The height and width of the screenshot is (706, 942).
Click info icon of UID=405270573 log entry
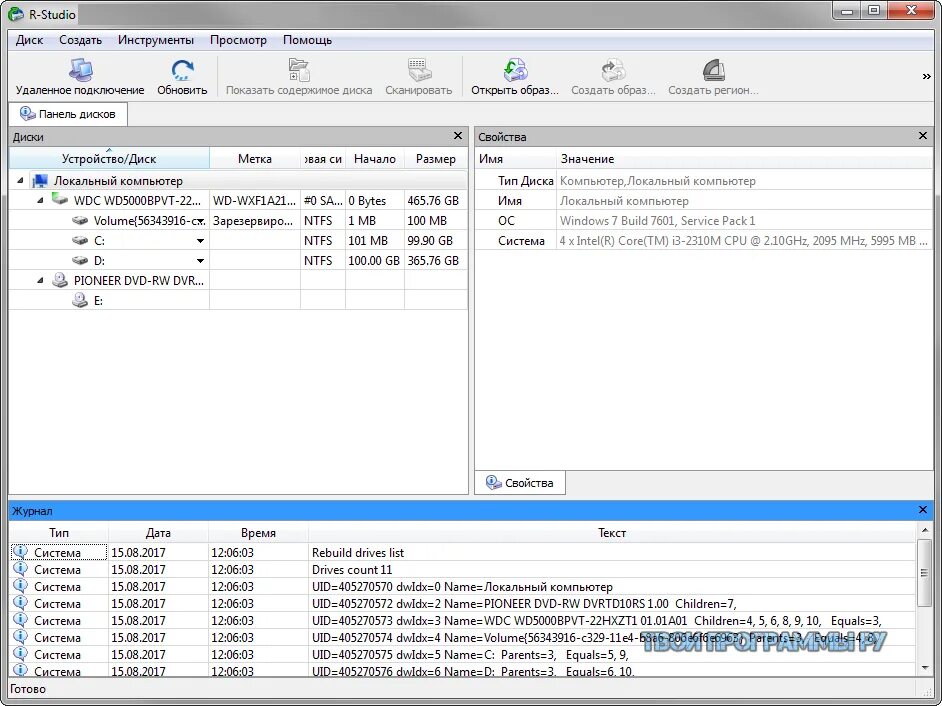(20, 619)
